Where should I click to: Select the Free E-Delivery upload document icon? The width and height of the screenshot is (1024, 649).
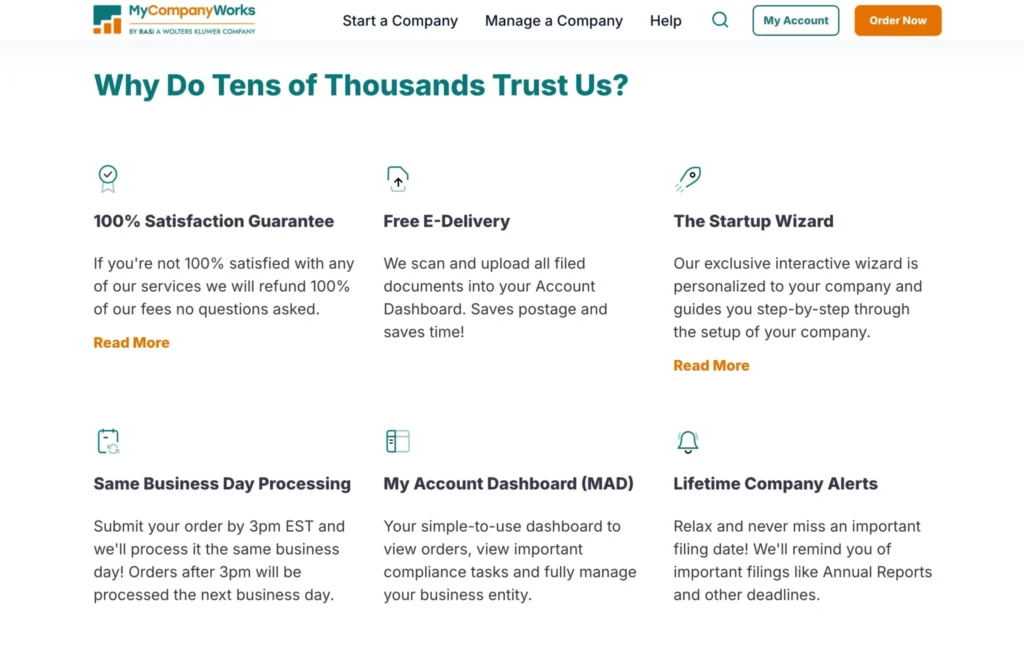click(x=397, y=178)
